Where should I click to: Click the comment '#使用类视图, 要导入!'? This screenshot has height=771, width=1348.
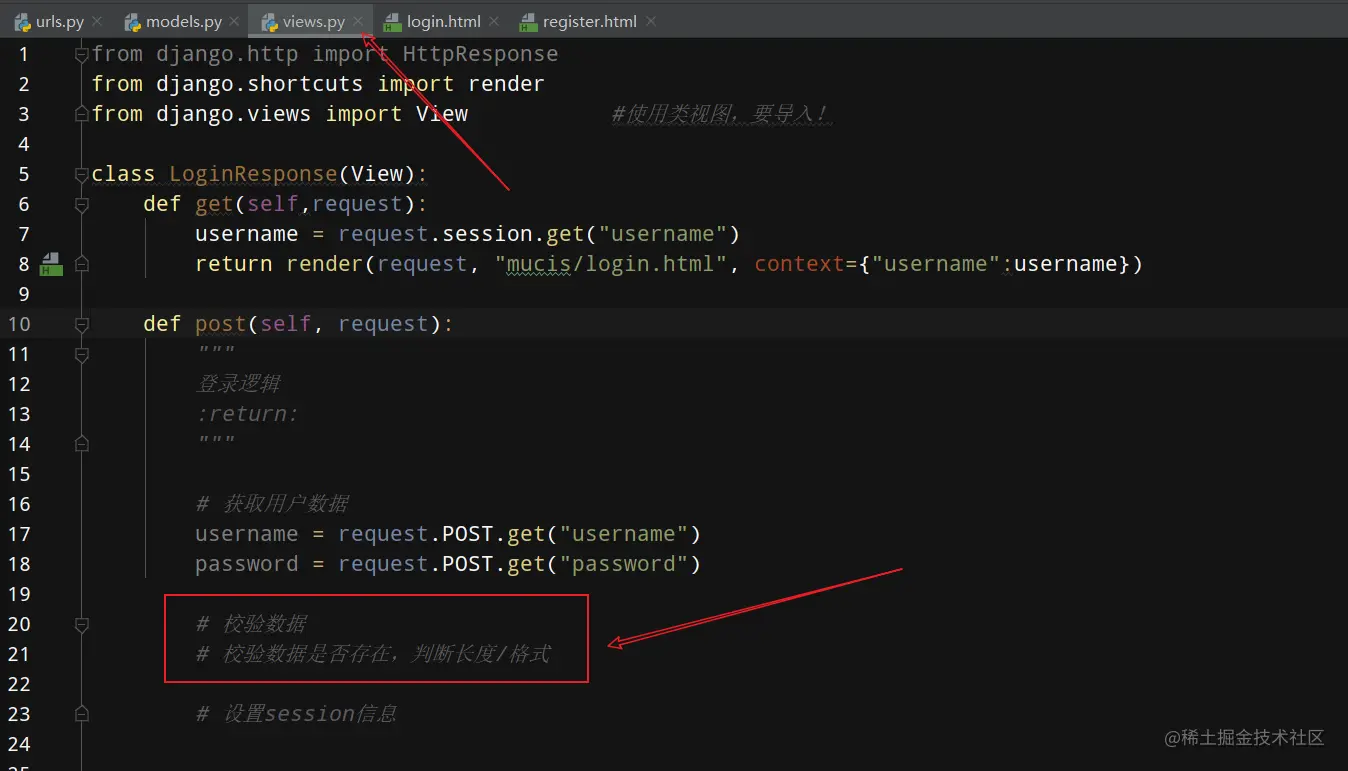[720, 114]
